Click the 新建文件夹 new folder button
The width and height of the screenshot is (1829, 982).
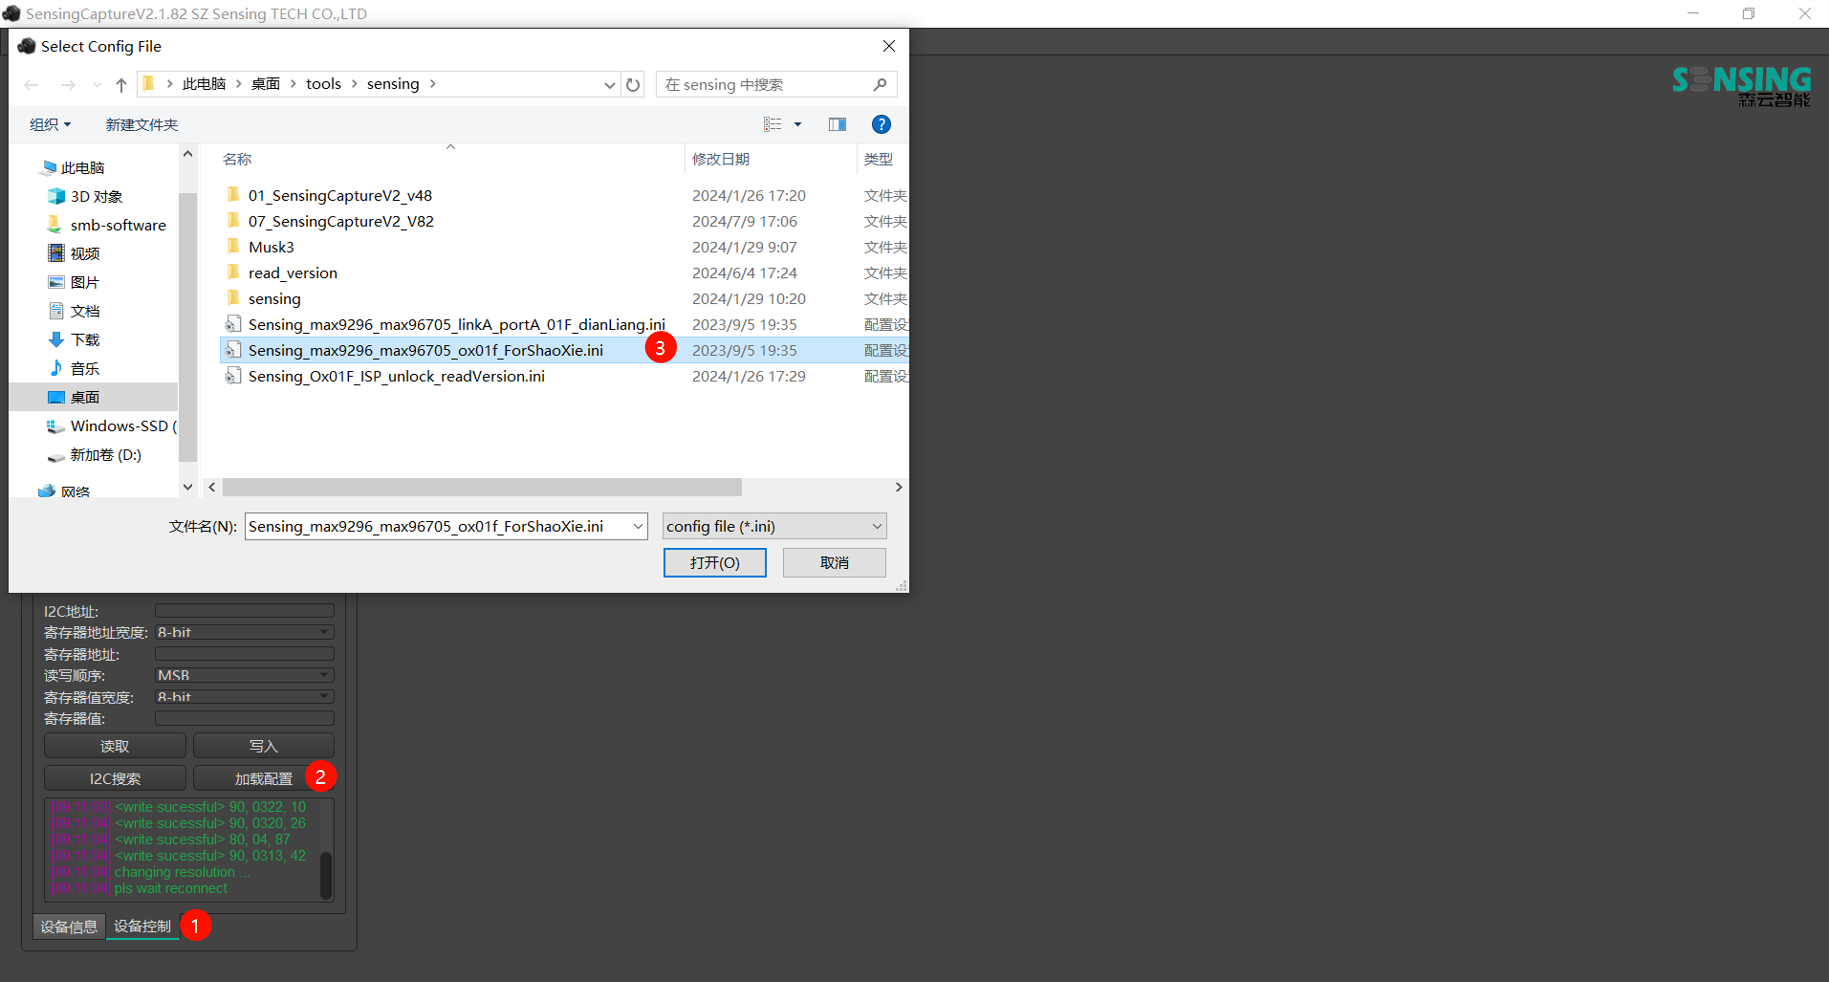point(141,124)
